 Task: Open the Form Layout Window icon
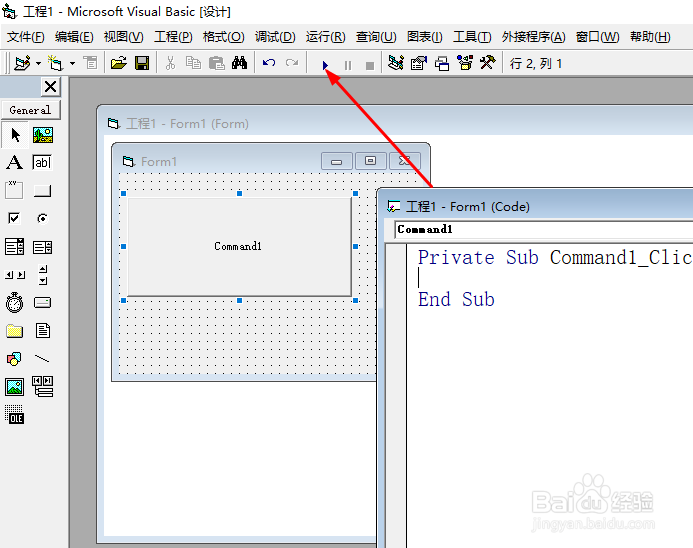coord(442,64)
